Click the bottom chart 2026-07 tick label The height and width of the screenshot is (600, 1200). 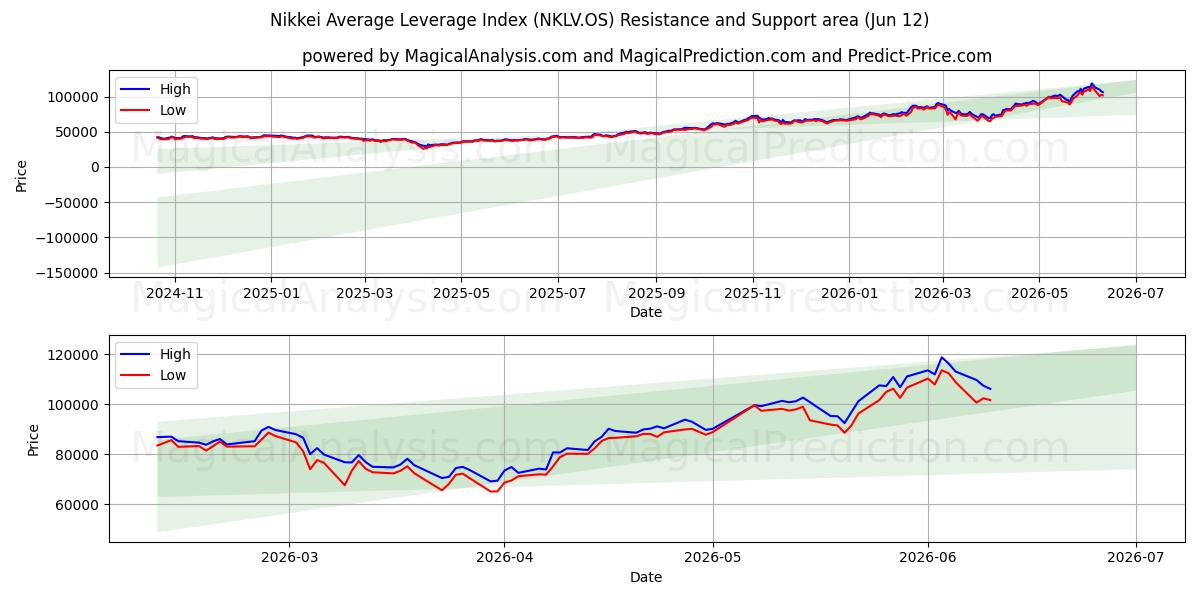click(1136, 557)
